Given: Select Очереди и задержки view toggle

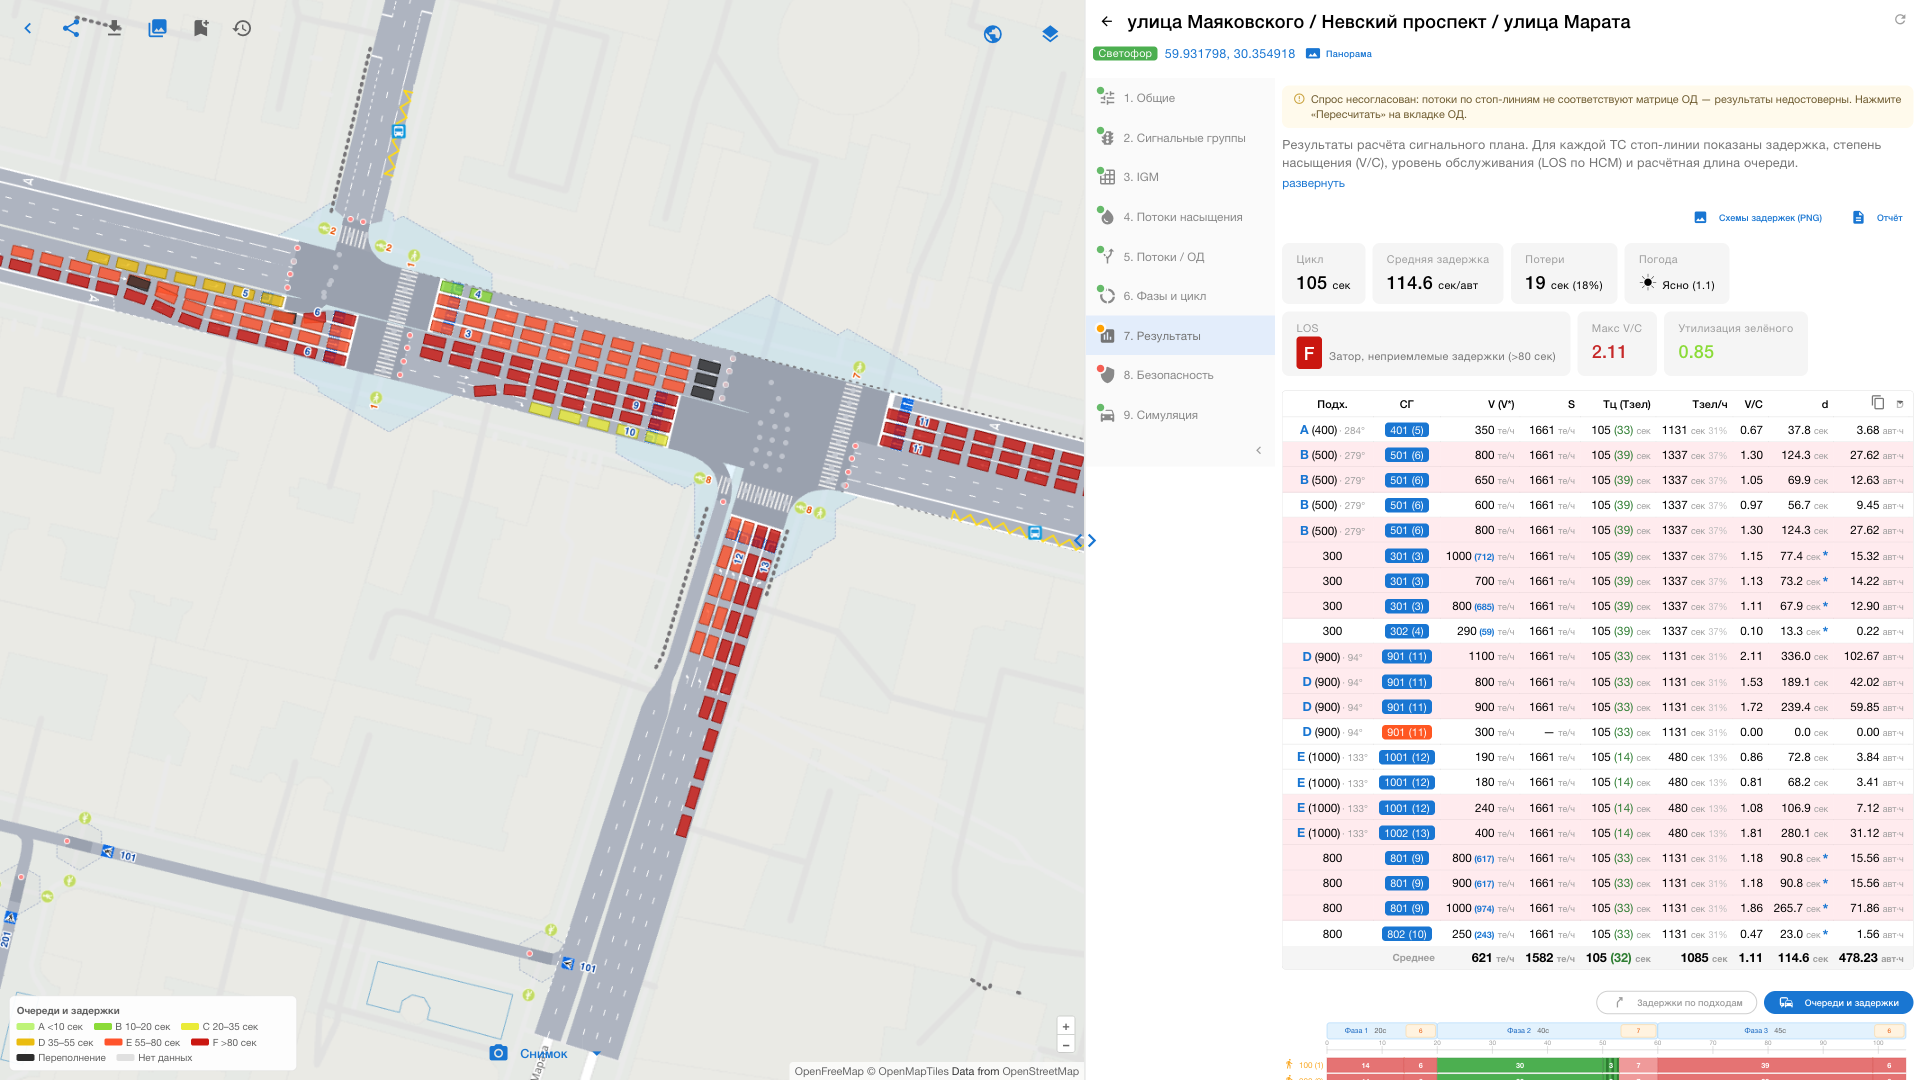Looking at the screenshot, I should (x=1838, y=1003).
